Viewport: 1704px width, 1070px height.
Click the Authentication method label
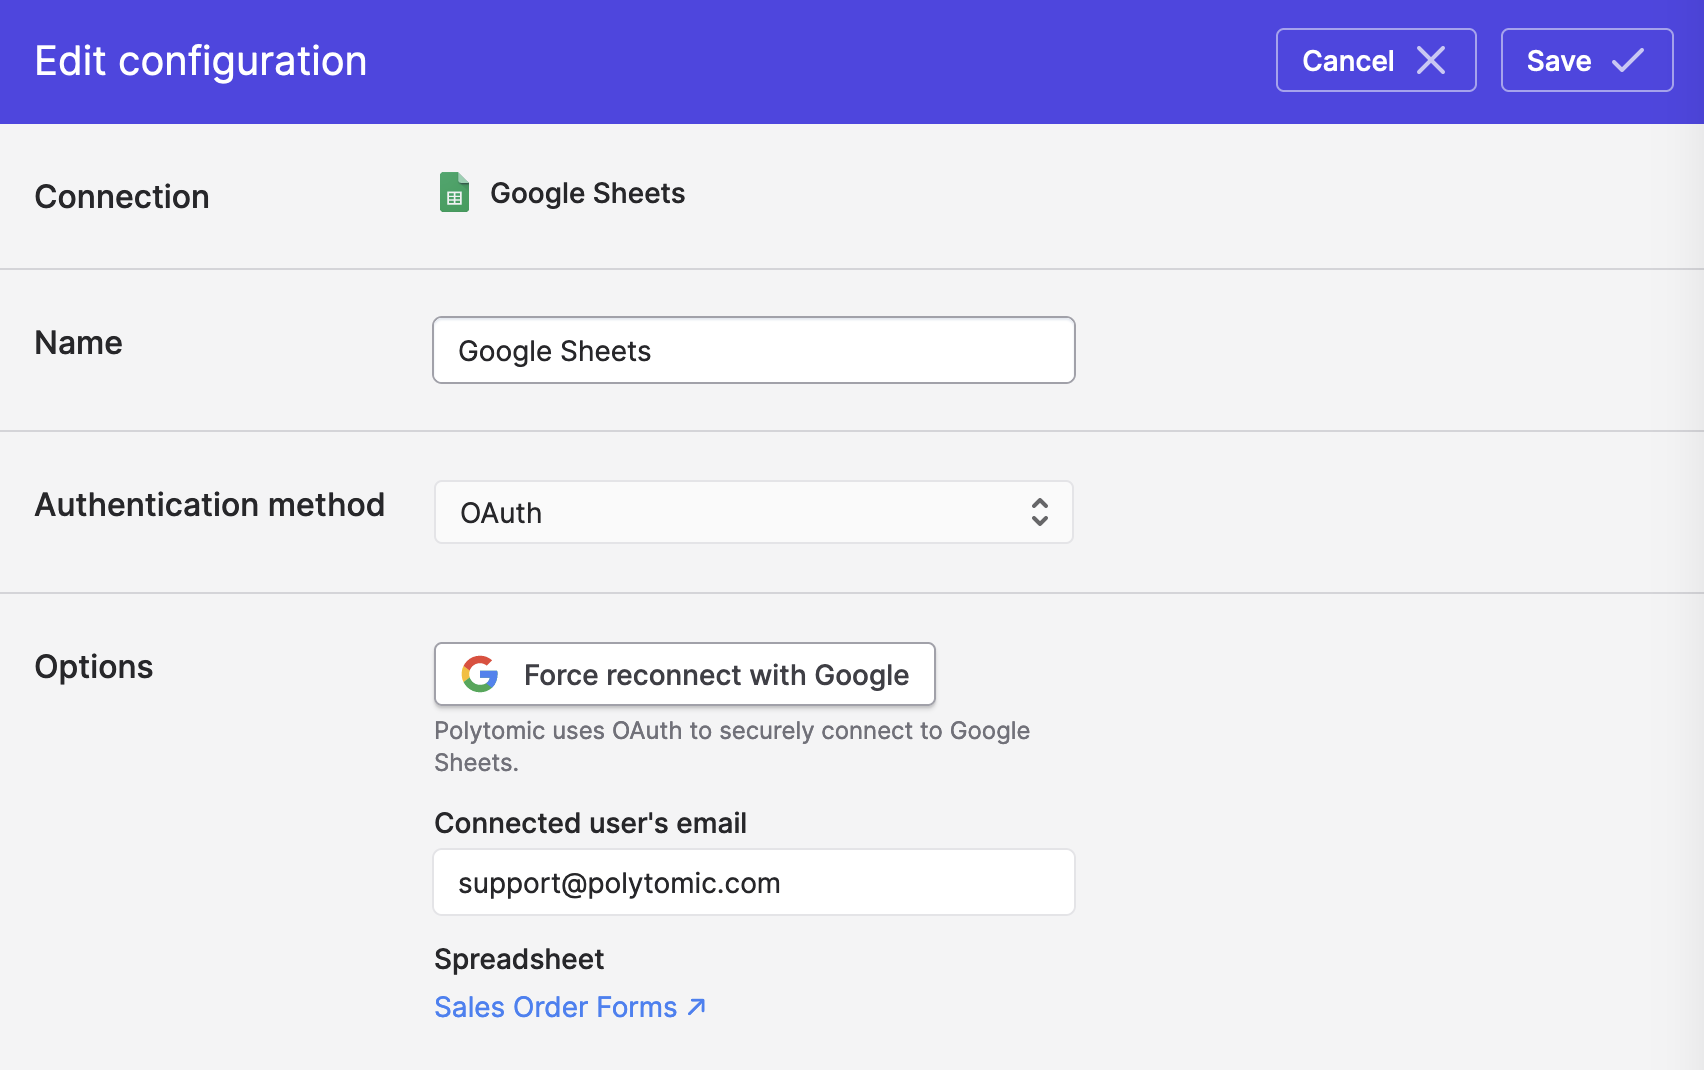click(x=210, y=505)
